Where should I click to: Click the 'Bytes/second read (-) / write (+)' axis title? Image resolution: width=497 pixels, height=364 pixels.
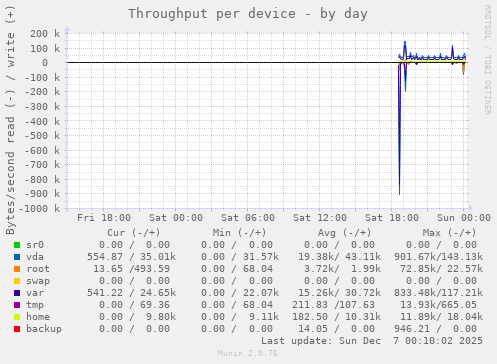(x=10, y=120)
